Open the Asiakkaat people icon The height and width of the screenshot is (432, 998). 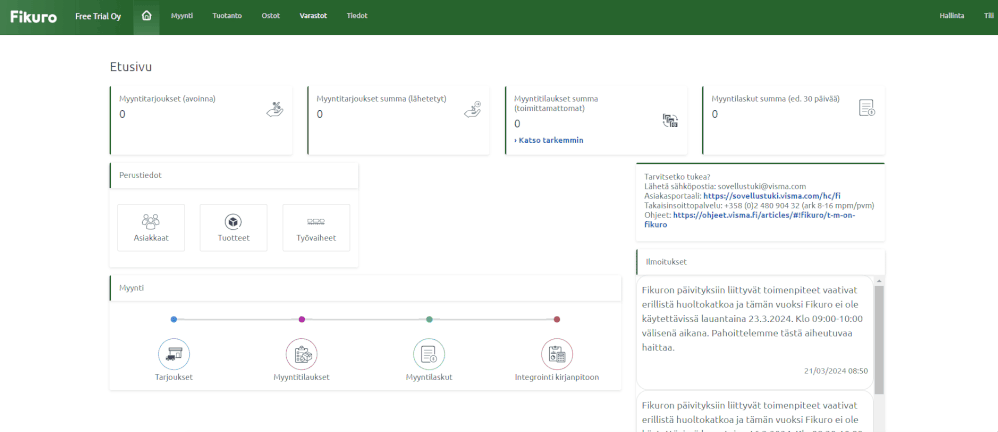[151, 221]
